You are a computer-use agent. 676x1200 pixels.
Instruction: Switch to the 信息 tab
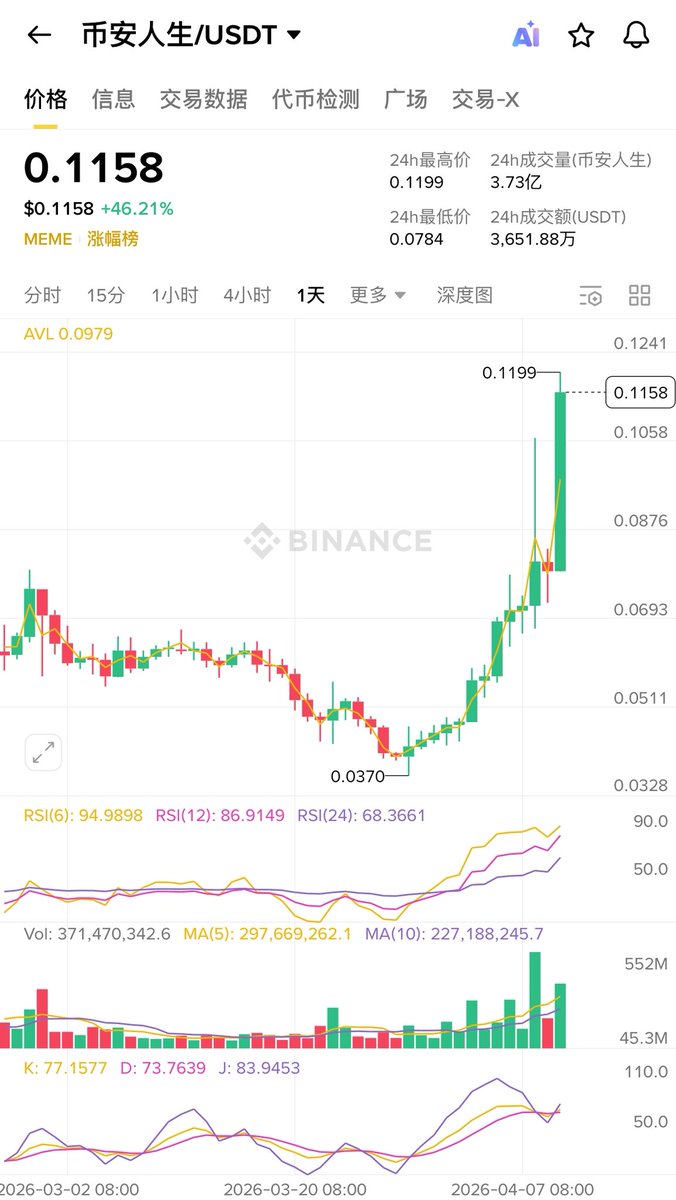click(x=113, y=99)
